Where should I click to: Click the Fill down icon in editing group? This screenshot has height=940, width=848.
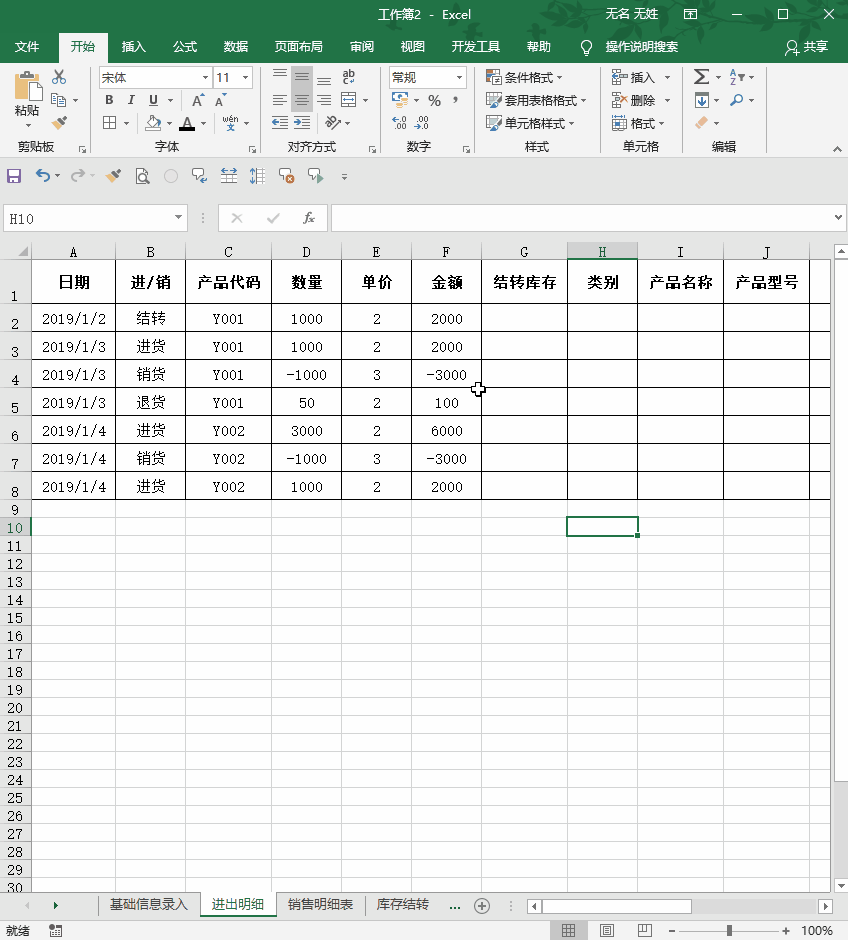702,100
